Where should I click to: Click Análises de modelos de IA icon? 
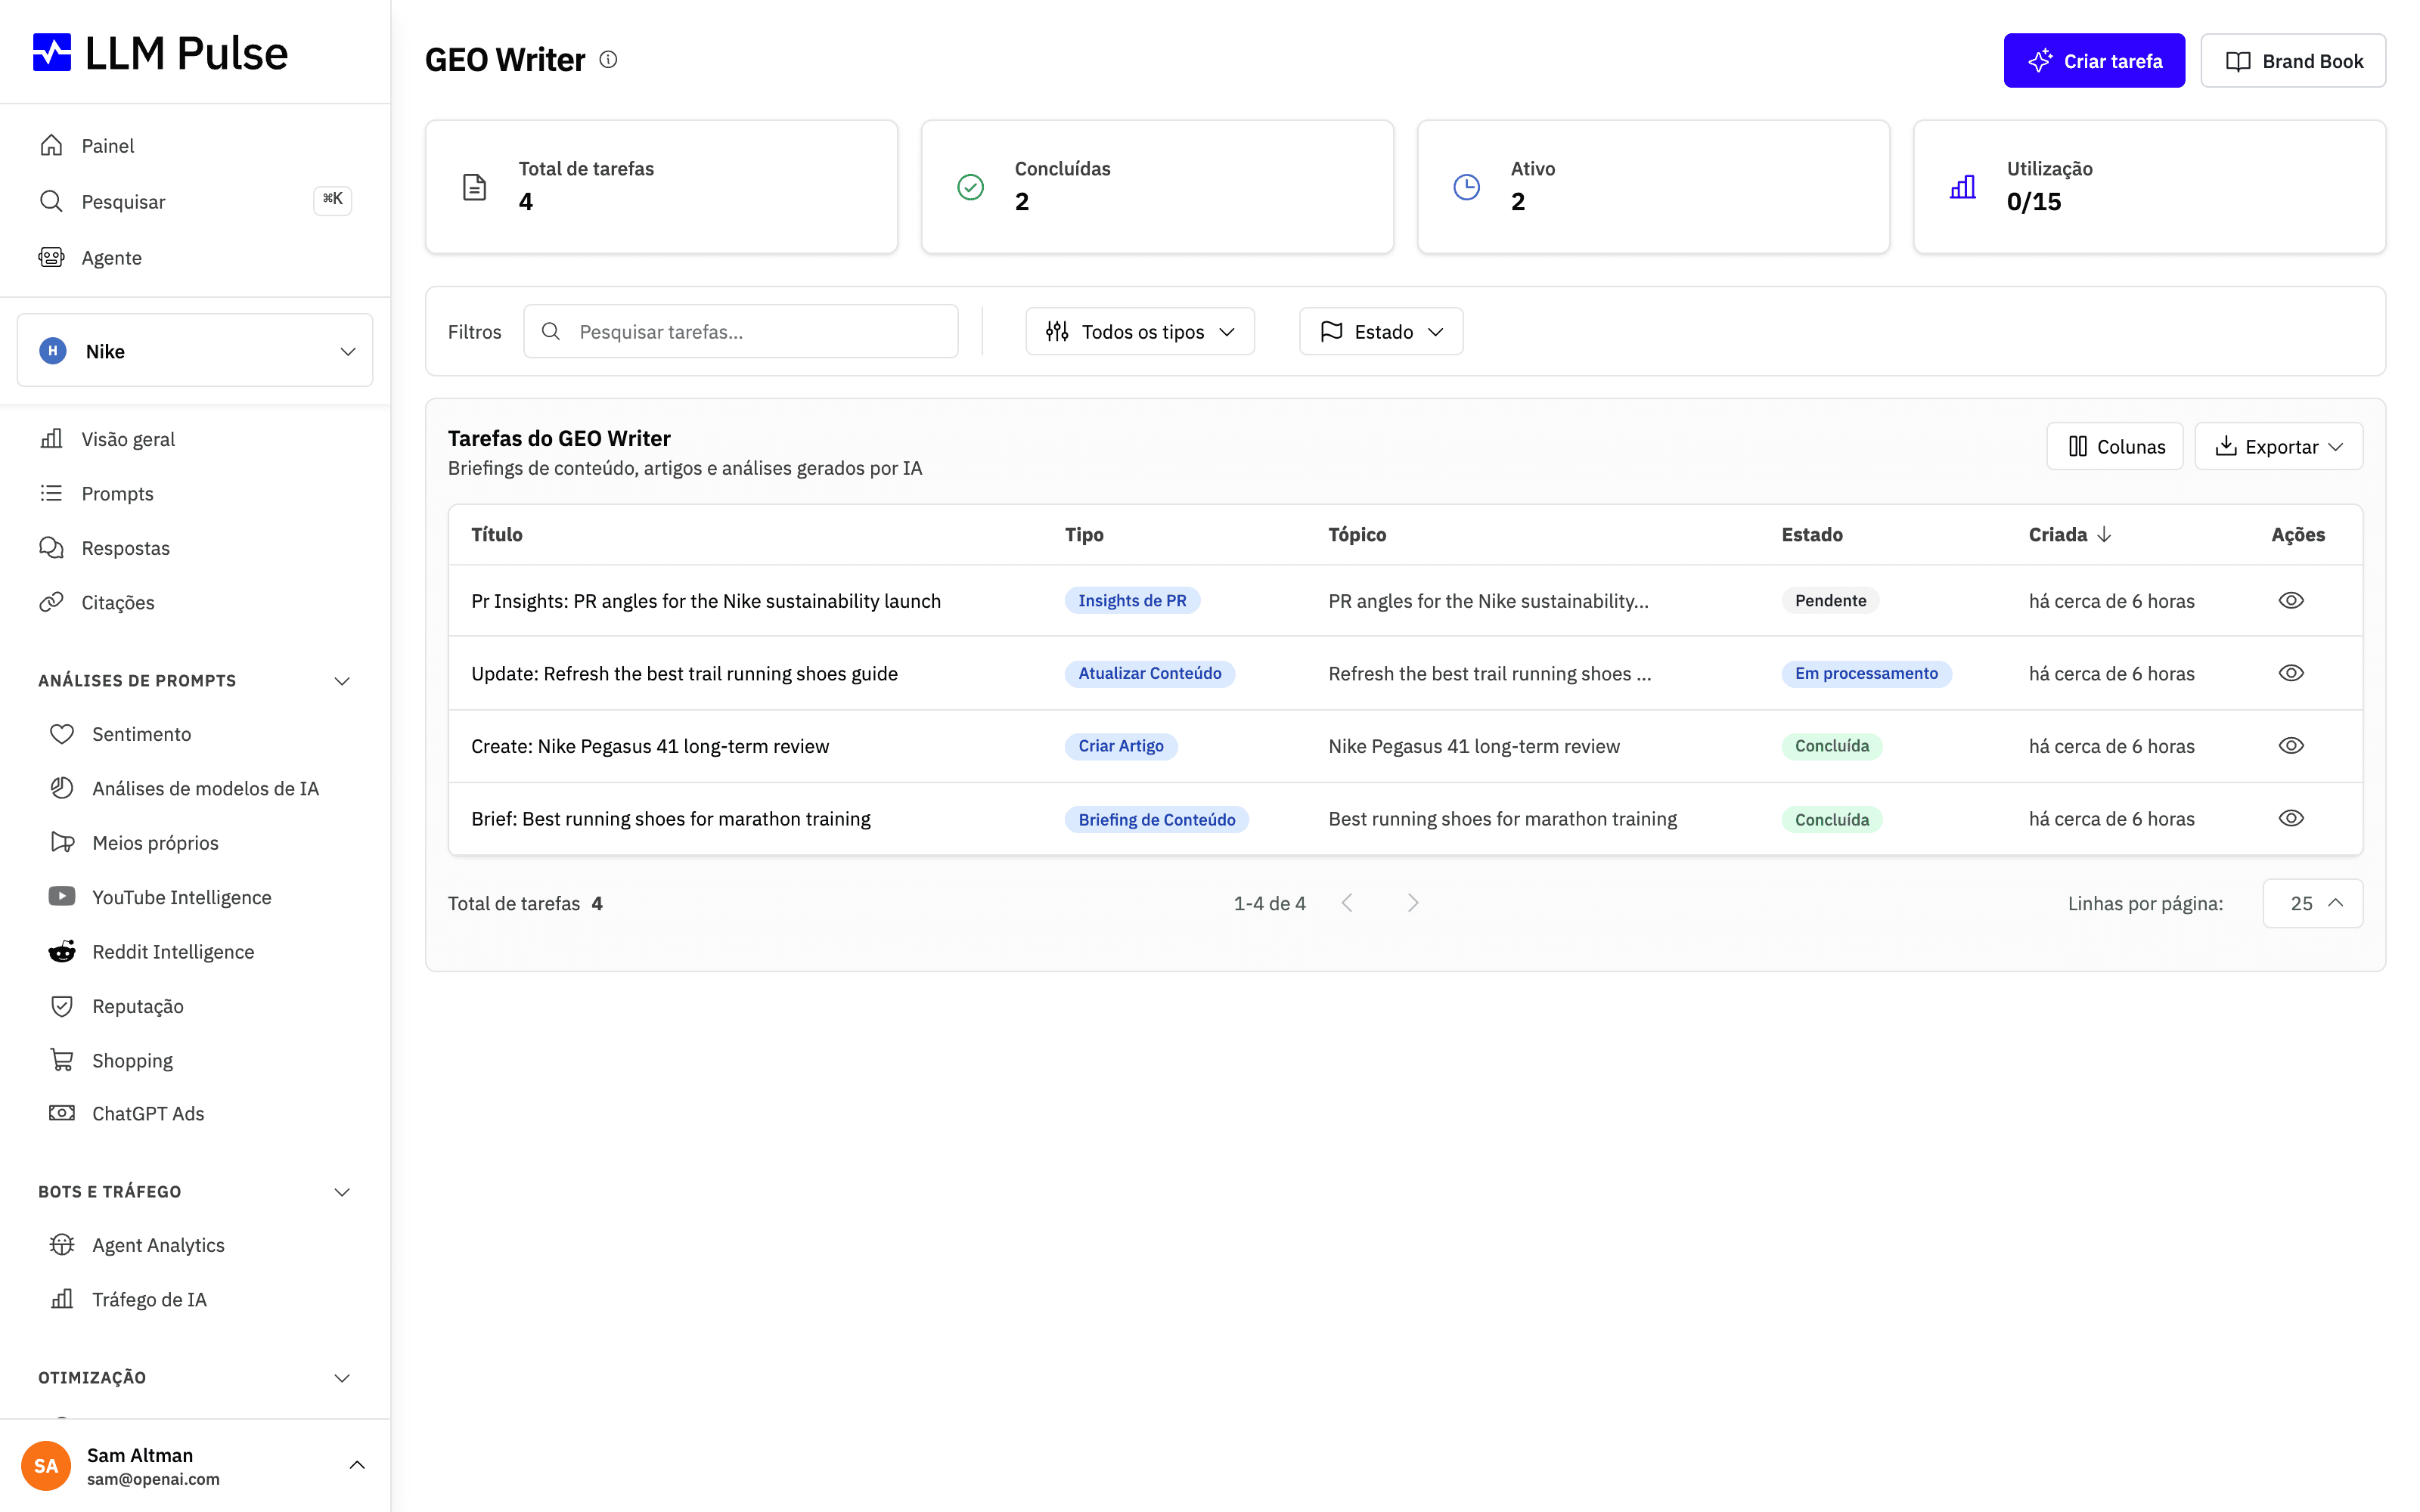[x=62, y=788]
